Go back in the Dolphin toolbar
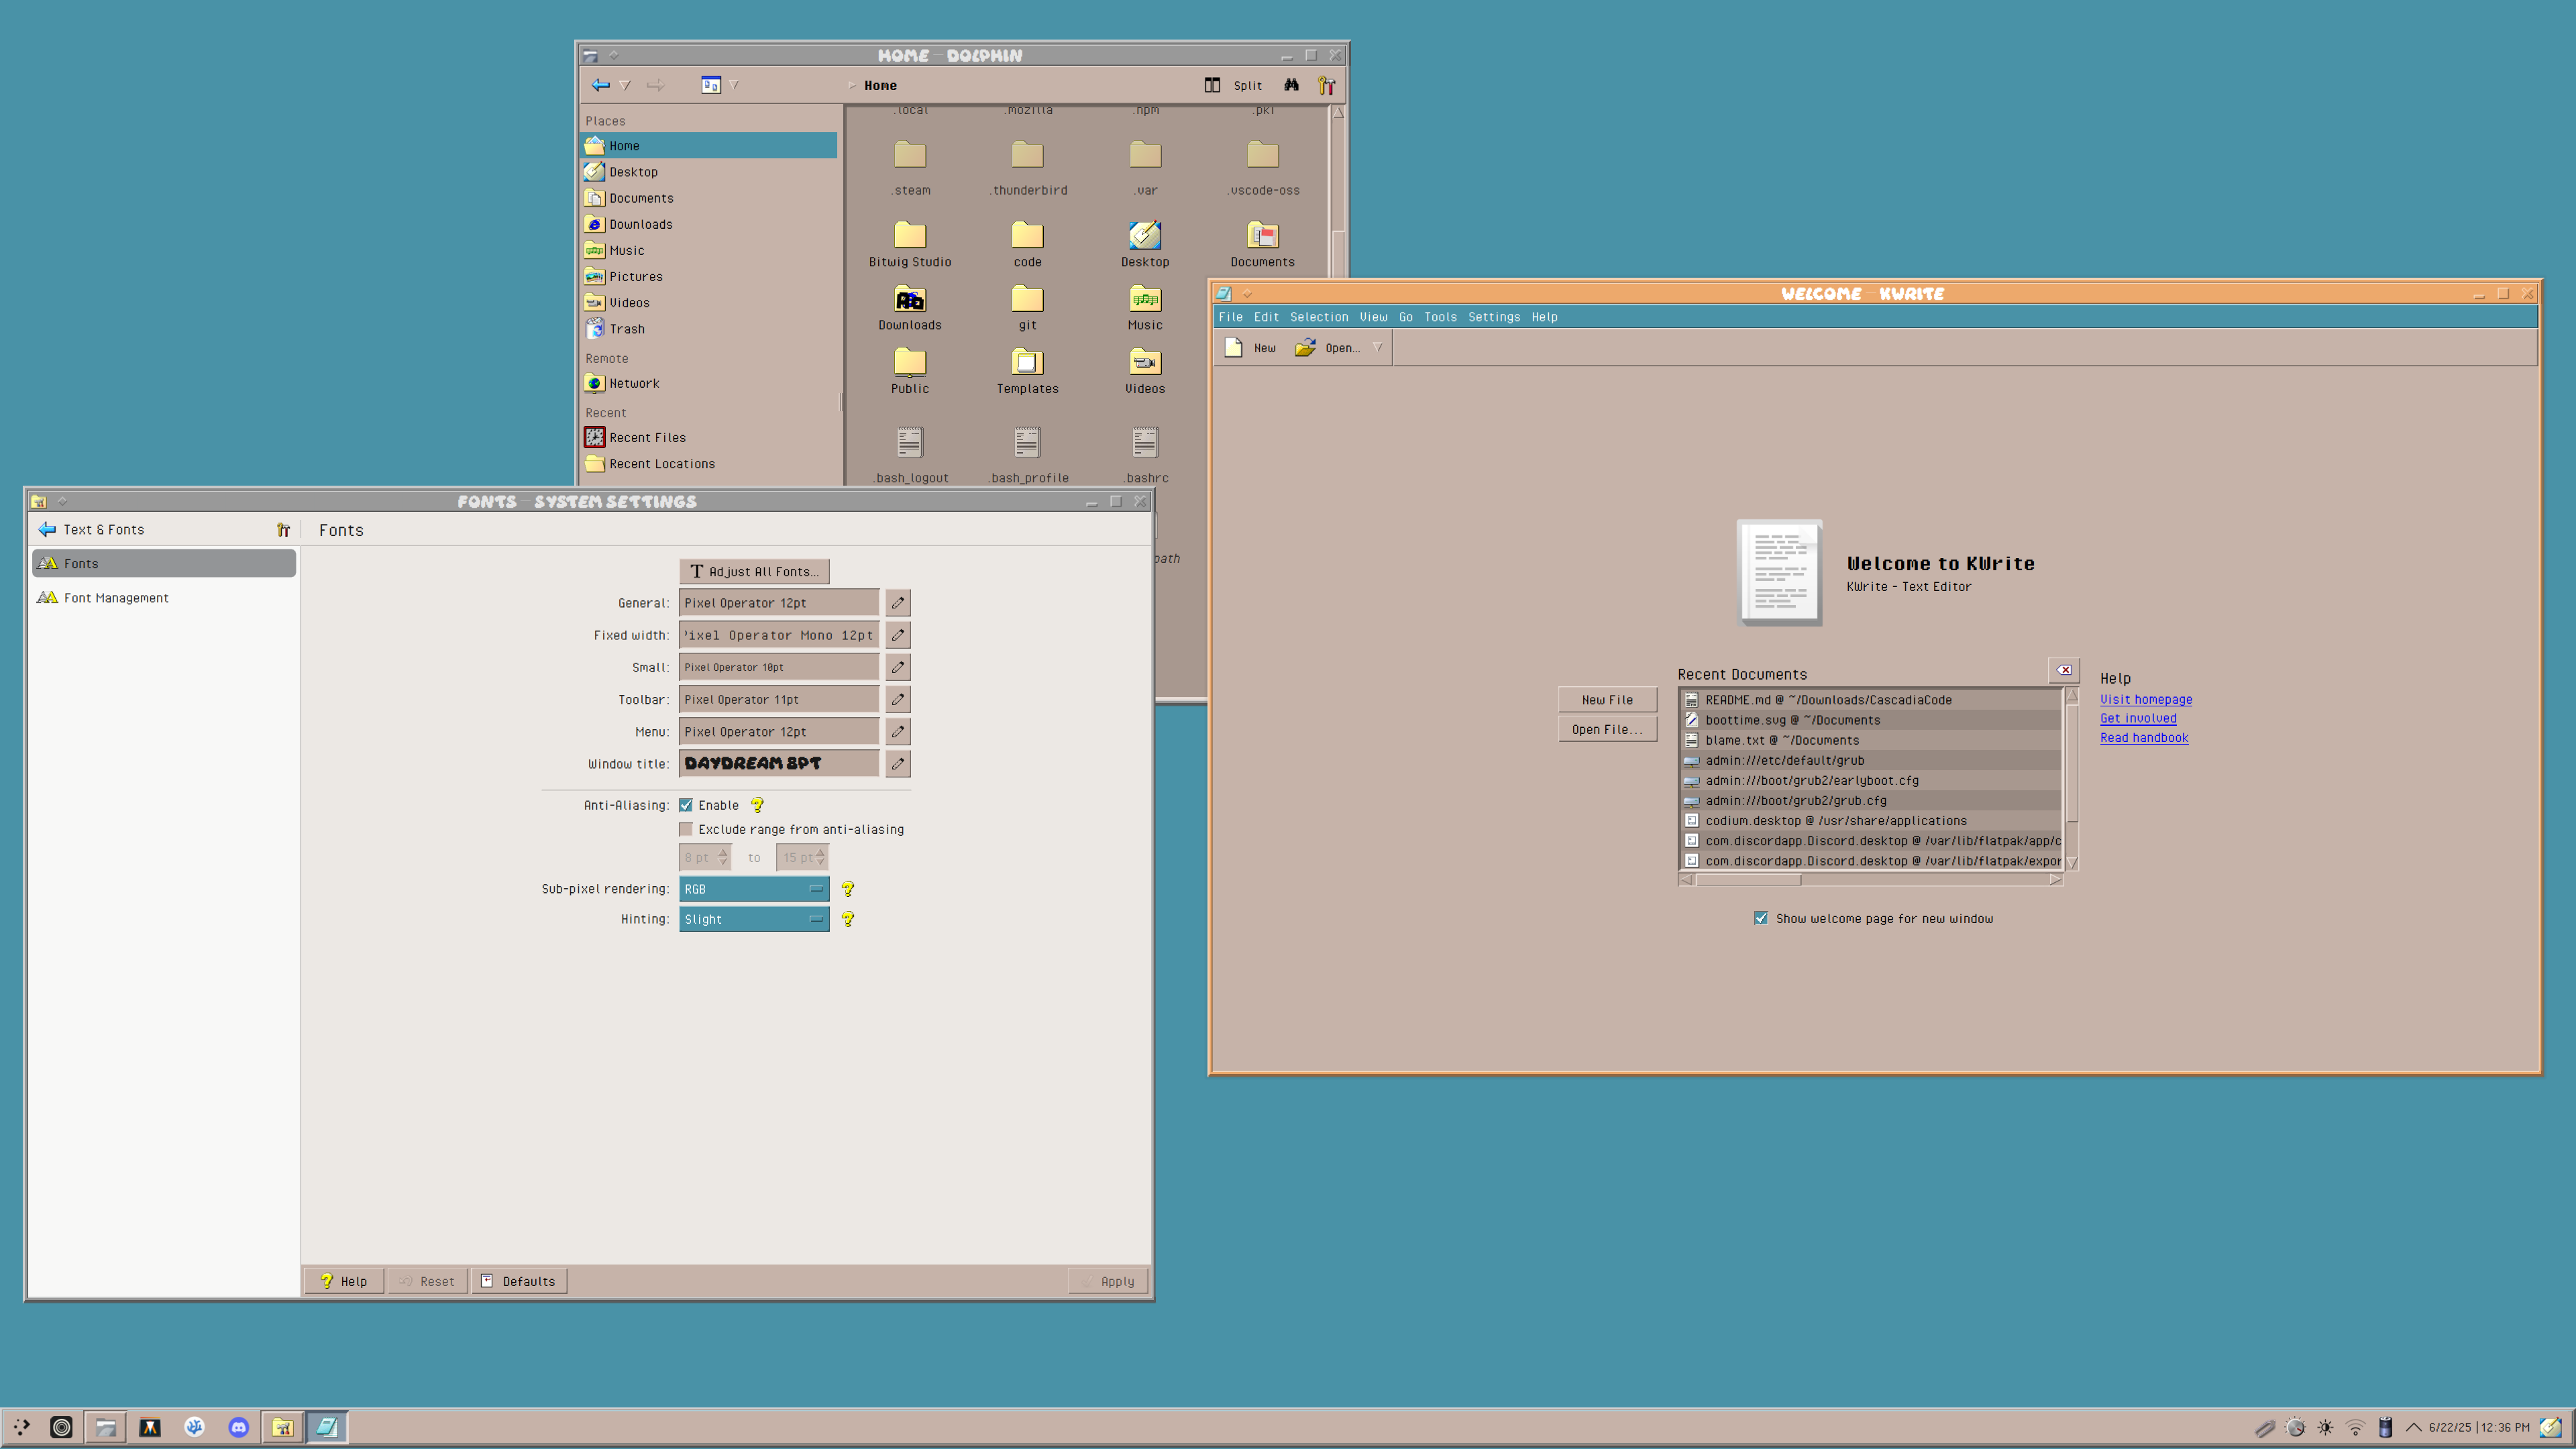The width and height of the screenshot is (2576, 1449). coord(600,85)
